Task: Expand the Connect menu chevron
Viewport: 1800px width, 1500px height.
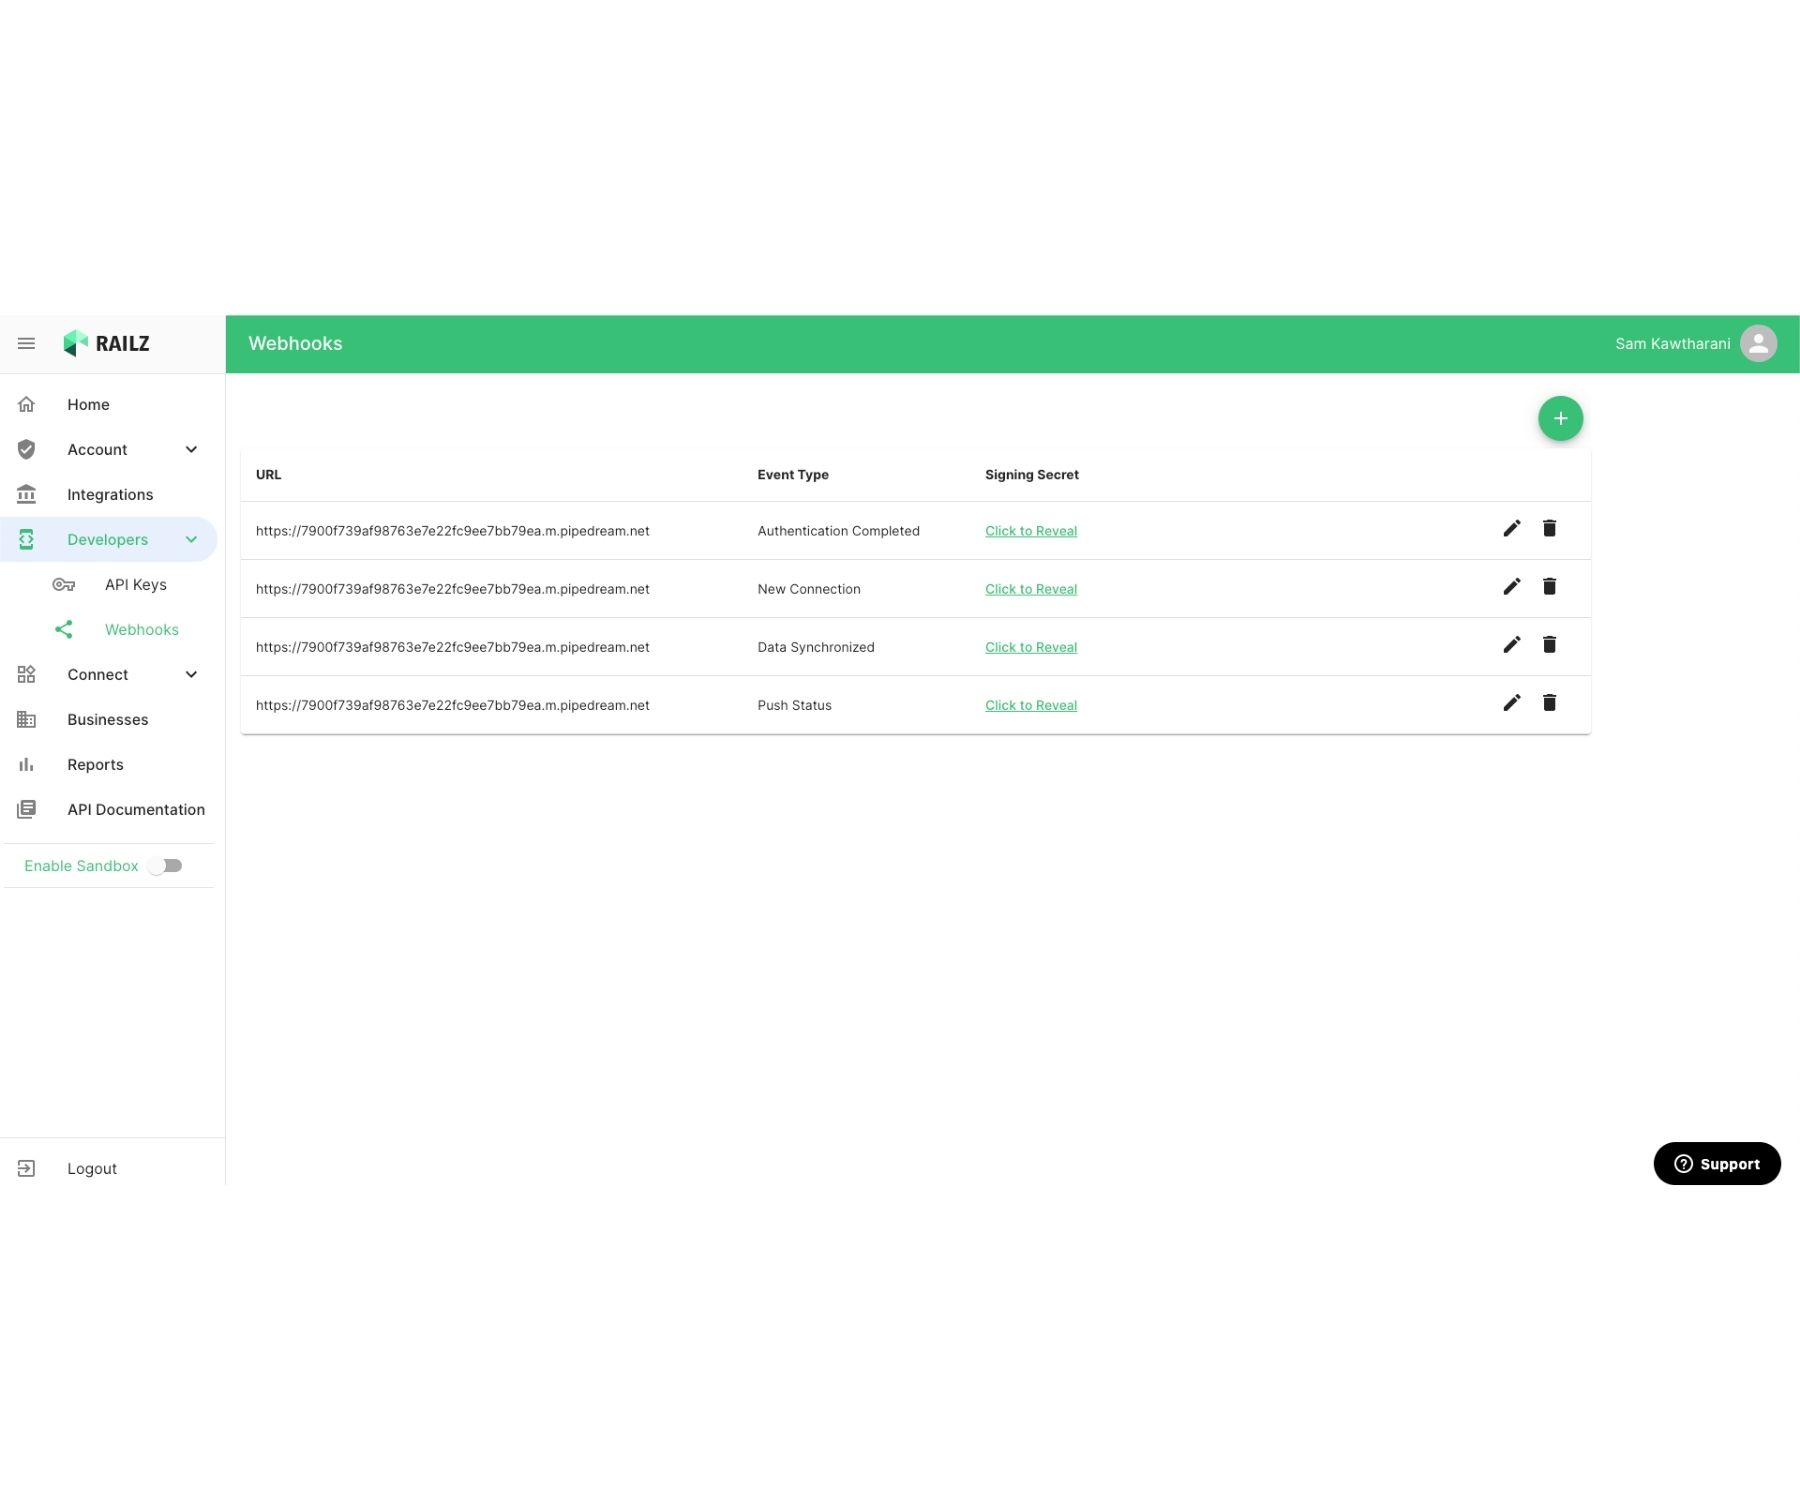Action: click(191, 675)
